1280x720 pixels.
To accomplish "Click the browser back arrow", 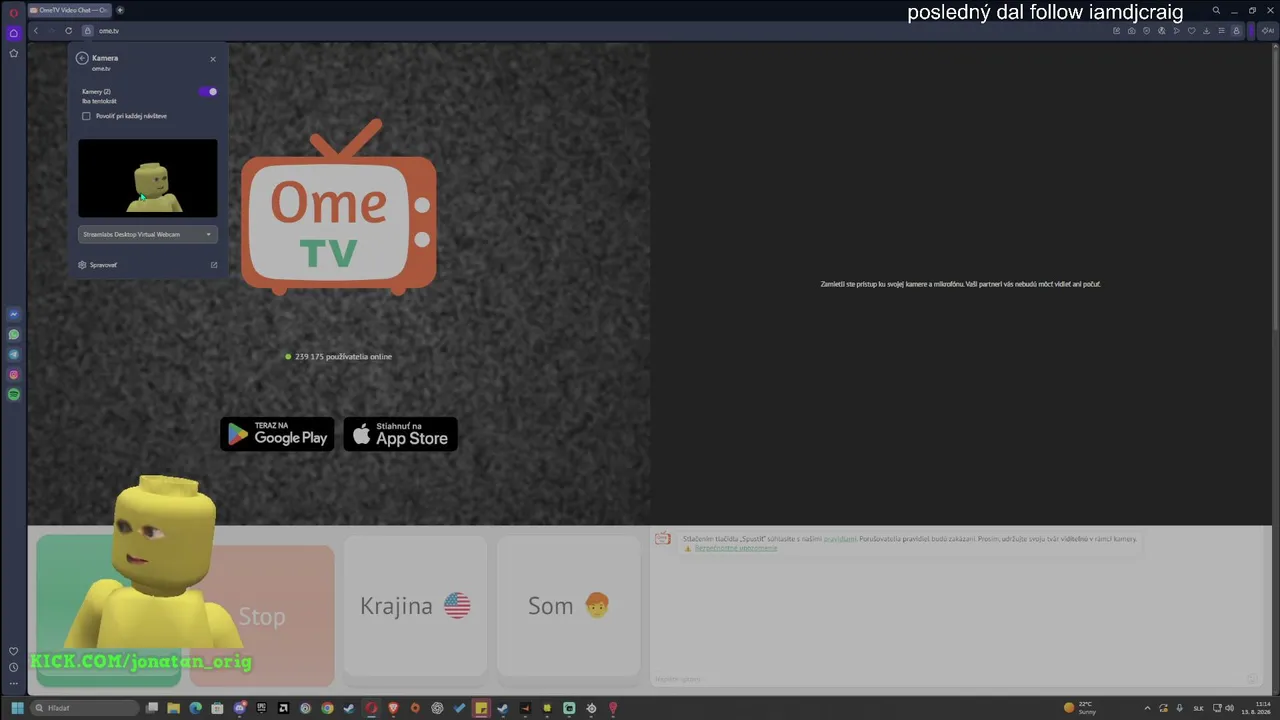I will (x=36, y=31).
